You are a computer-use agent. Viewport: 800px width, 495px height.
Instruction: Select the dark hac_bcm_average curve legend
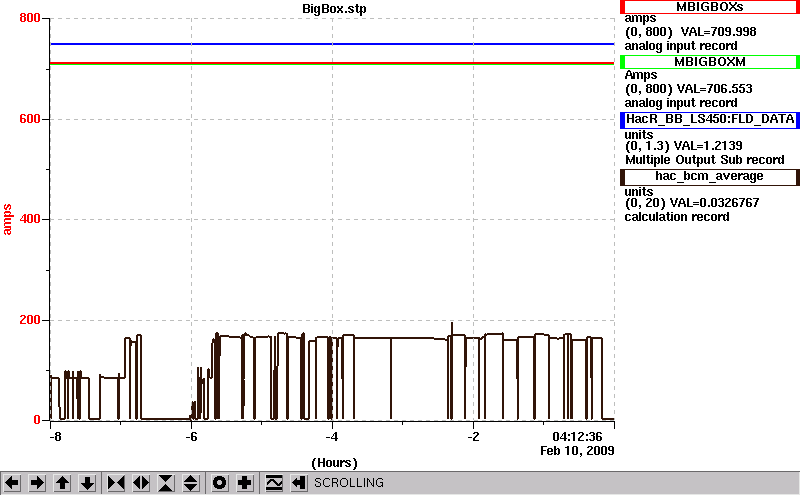[x=710, y=177]
